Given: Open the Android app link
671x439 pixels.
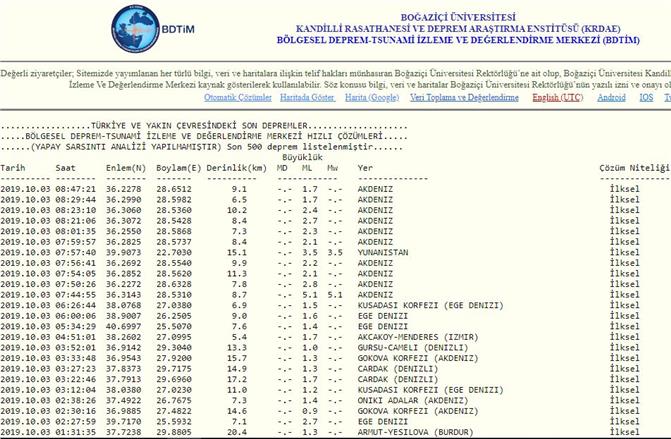Looking at the screenshot, I should point(612,99).
